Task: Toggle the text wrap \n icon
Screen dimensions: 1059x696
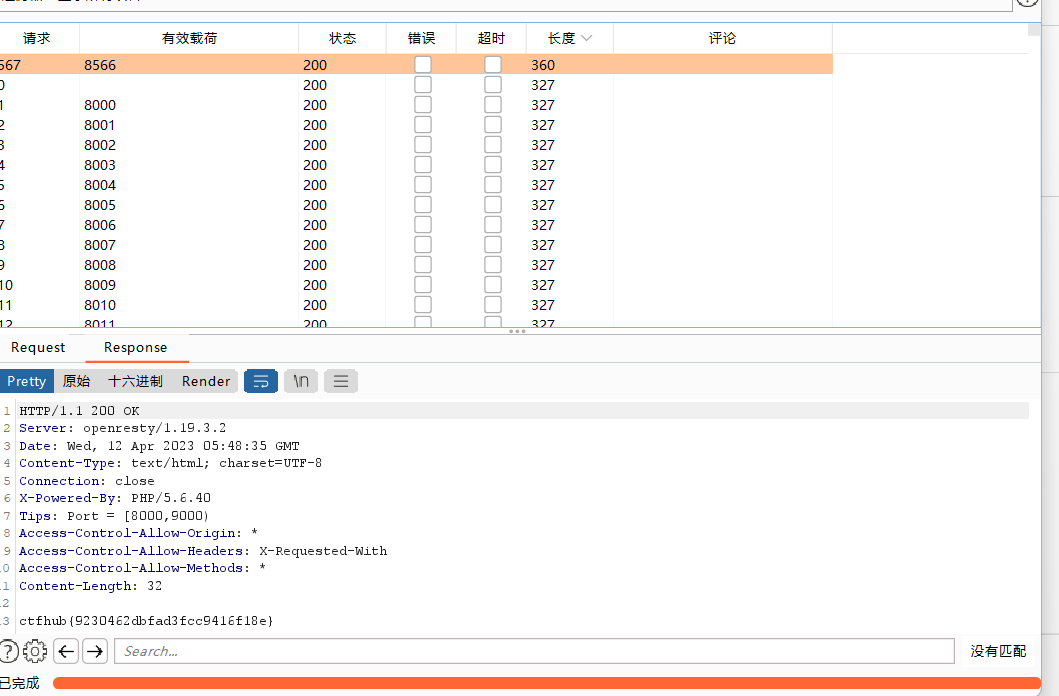Action: pyautogui.click(x=300, y=381)
